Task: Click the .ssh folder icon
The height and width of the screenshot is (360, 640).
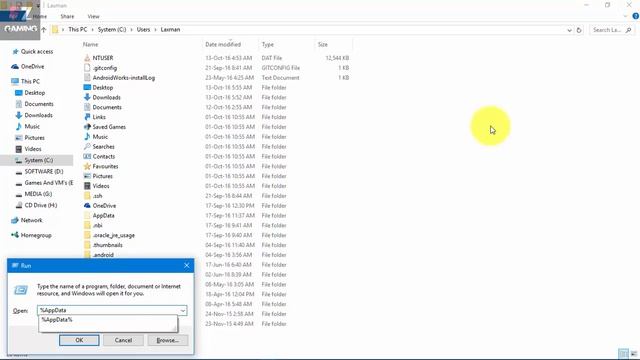Action: pyautogui.click(x=87, y=196)
